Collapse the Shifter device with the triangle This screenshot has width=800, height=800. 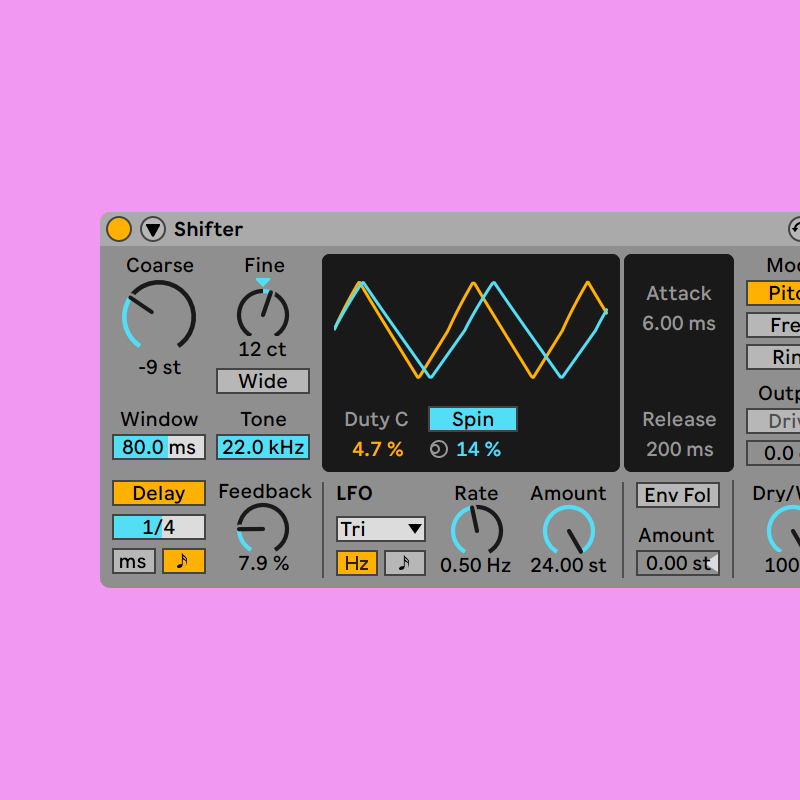152,229
